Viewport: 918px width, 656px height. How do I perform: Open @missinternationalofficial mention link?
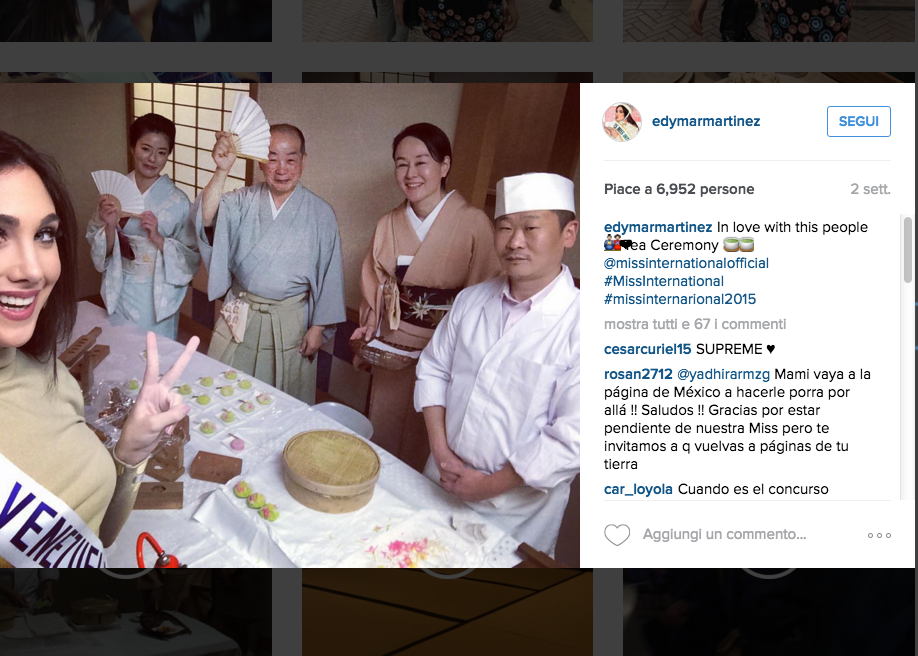tap(686, 263)
